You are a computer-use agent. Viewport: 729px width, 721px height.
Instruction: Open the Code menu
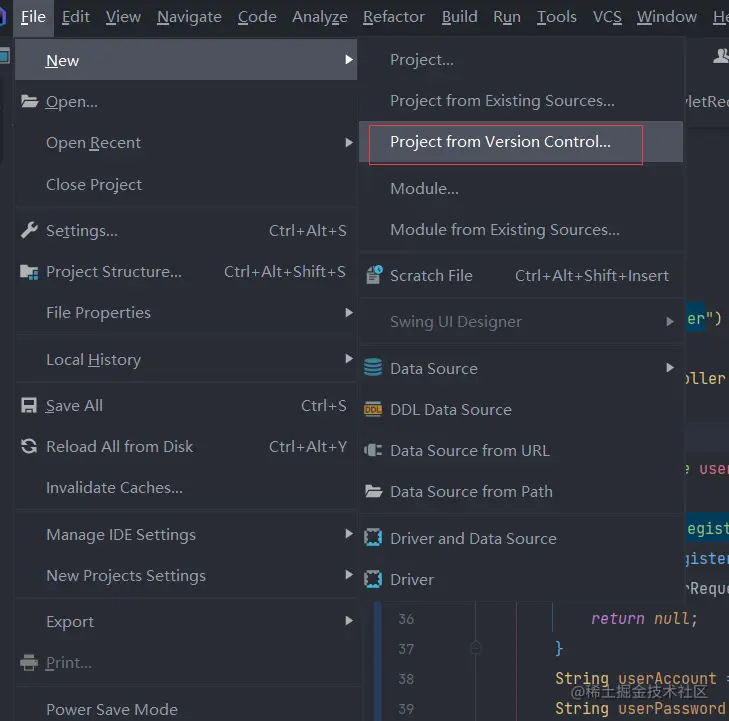(x=257, y=17)
